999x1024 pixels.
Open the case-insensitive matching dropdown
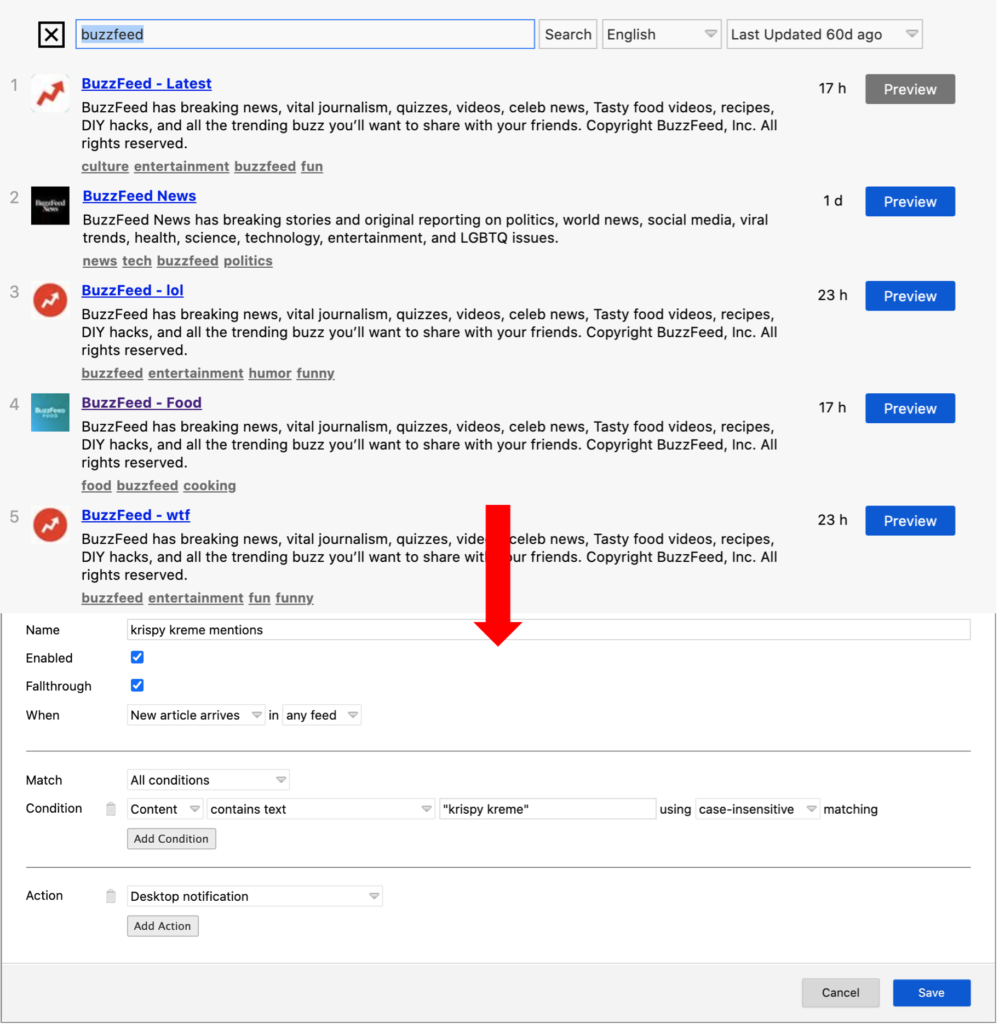[x=757, y=809]
